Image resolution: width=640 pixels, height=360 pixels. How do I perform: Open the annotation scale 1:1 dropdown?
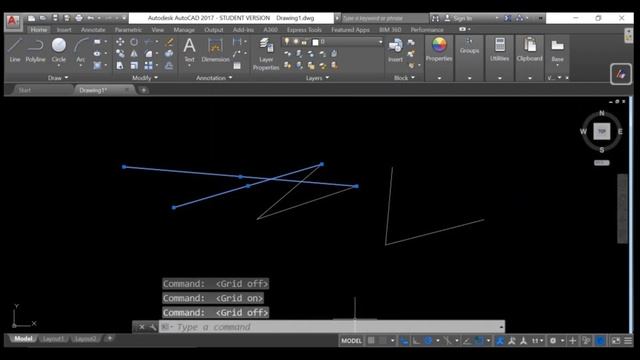click(x=537, y=340)
